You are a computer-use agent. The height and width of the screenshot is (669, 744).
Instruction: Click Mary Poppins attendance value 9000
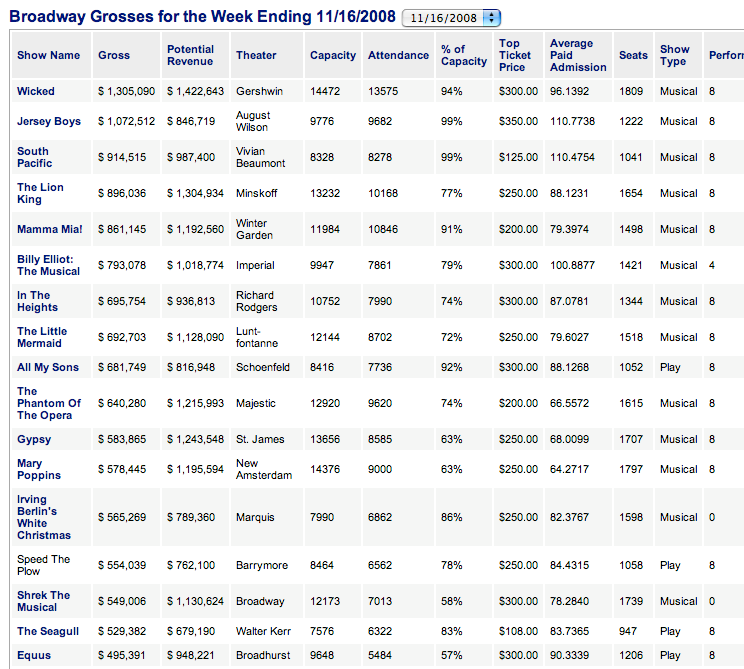tap(380, 469)
